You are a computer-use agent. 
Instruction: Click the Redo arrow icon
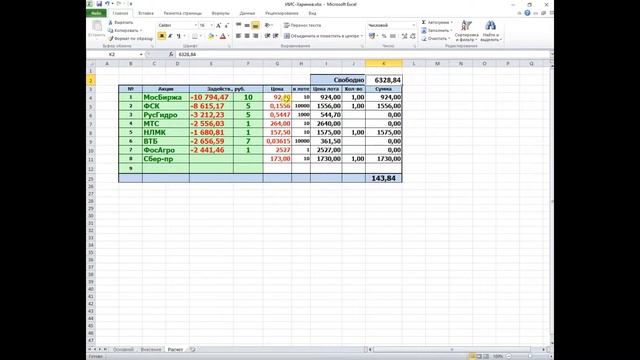tap(118, 4)
